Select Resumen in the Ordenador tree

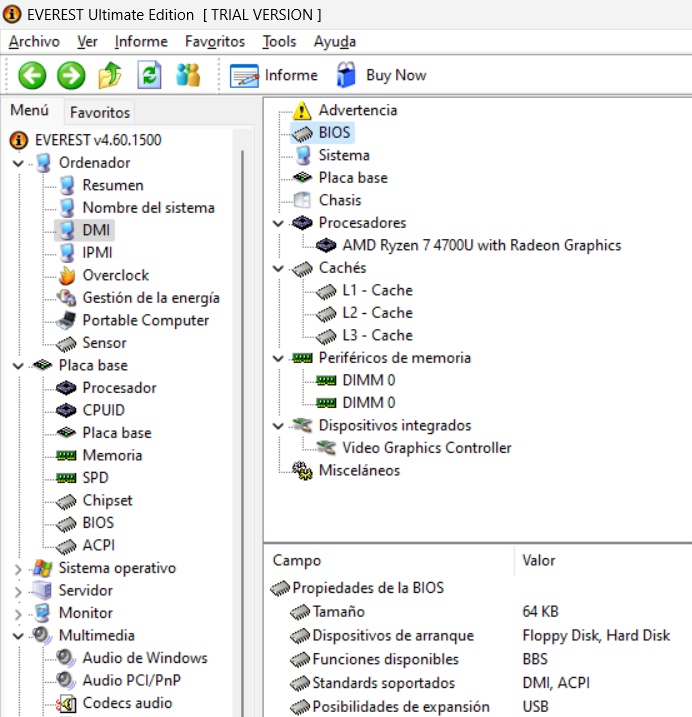(113, 185)
